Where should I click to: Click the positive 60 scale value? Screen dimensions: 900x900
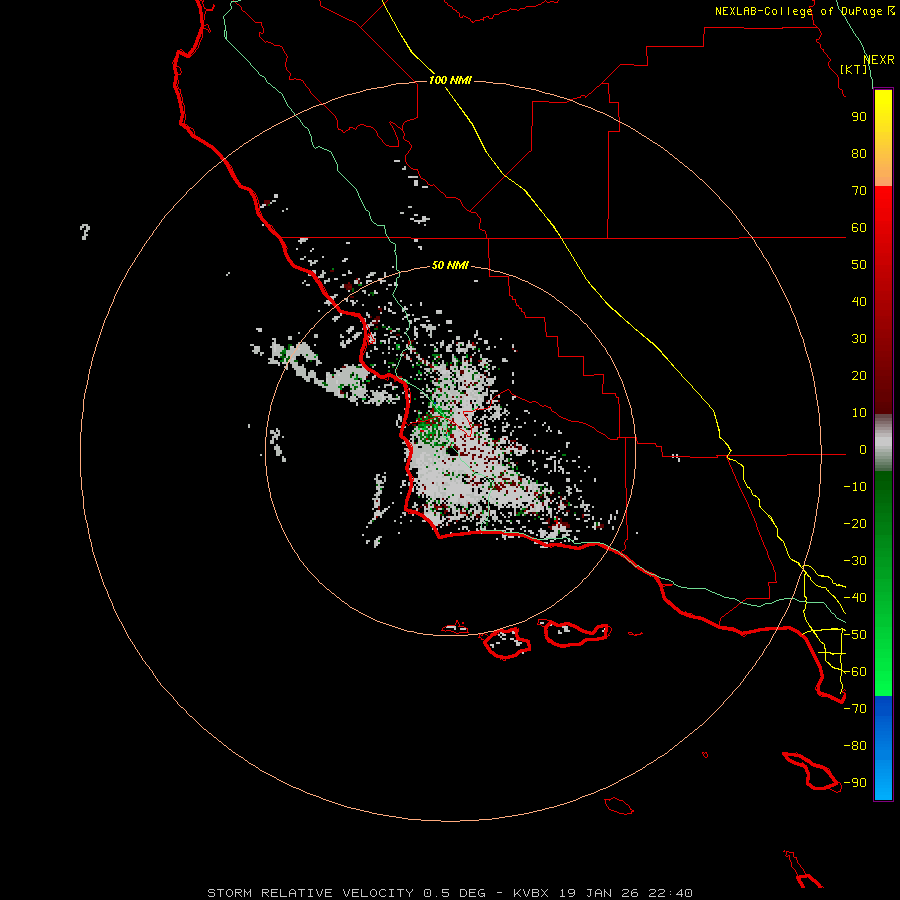(x=859, y=228)
